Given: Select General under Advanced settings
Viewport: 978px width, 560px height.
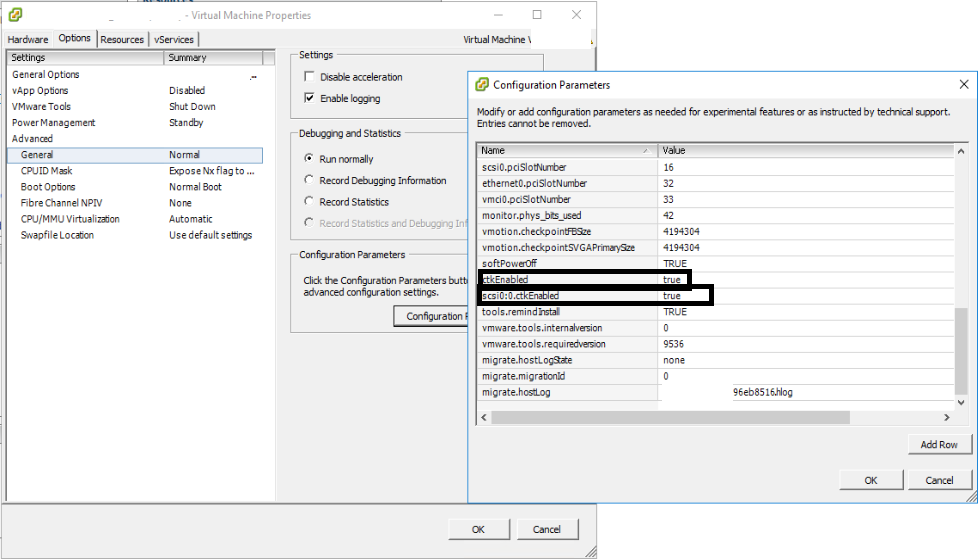Looking at the screenshot, I should 135,155.
